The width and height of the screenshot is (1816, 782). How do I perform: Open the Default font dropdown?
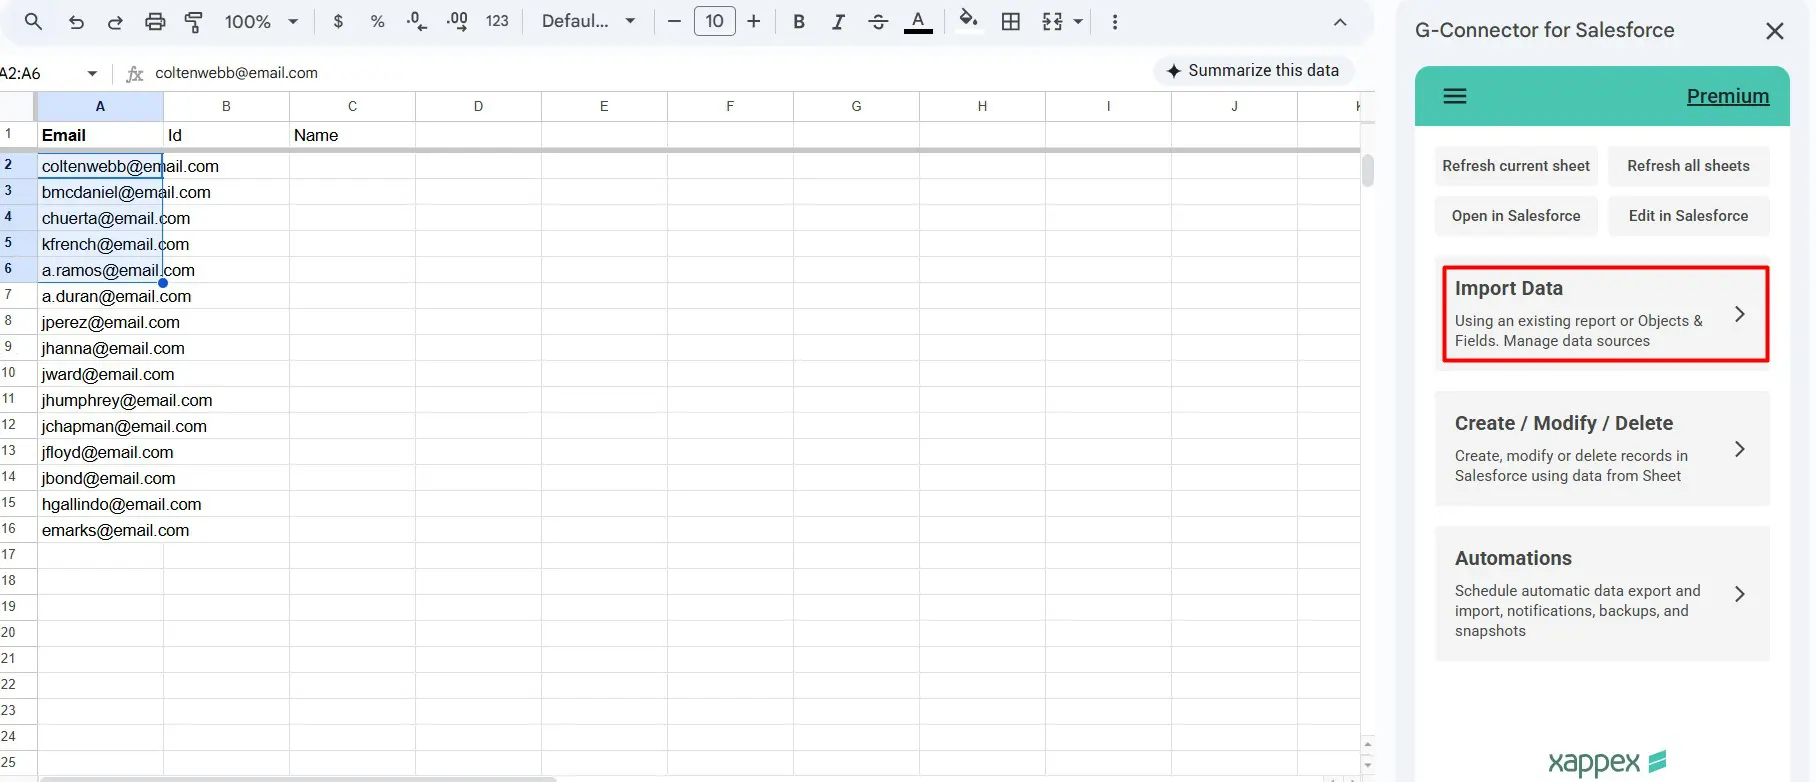588,21
